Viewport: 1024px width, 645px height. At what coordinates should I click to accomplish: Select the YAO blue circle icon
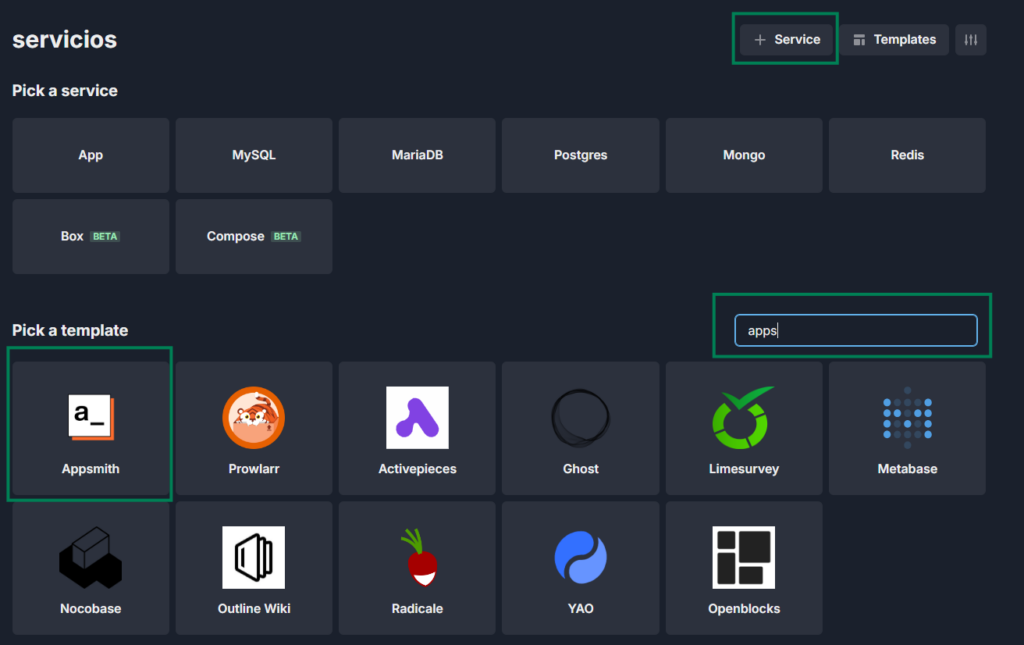click(580, 557)
